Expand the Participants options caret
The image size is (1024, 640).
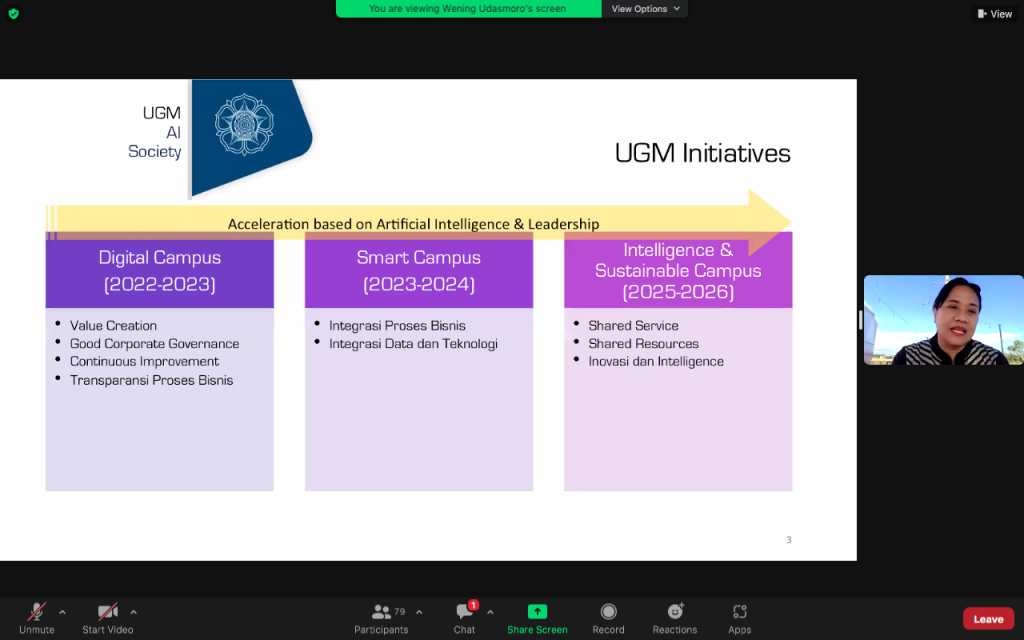419,613
